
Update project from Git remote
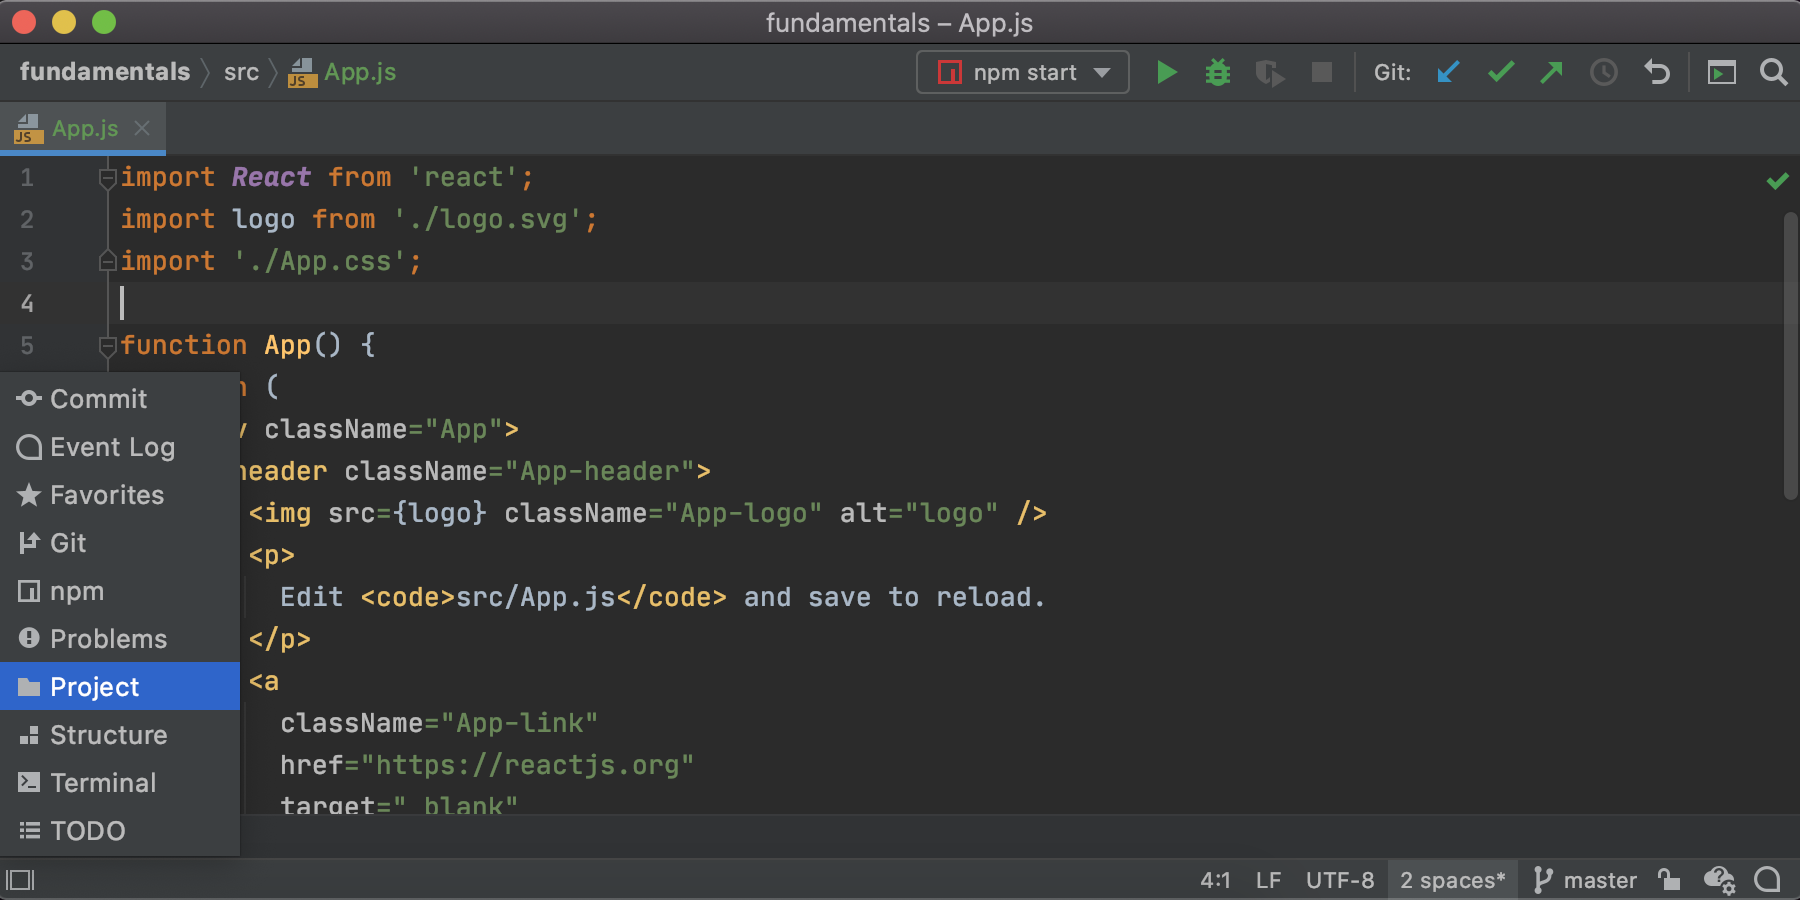1447,71
